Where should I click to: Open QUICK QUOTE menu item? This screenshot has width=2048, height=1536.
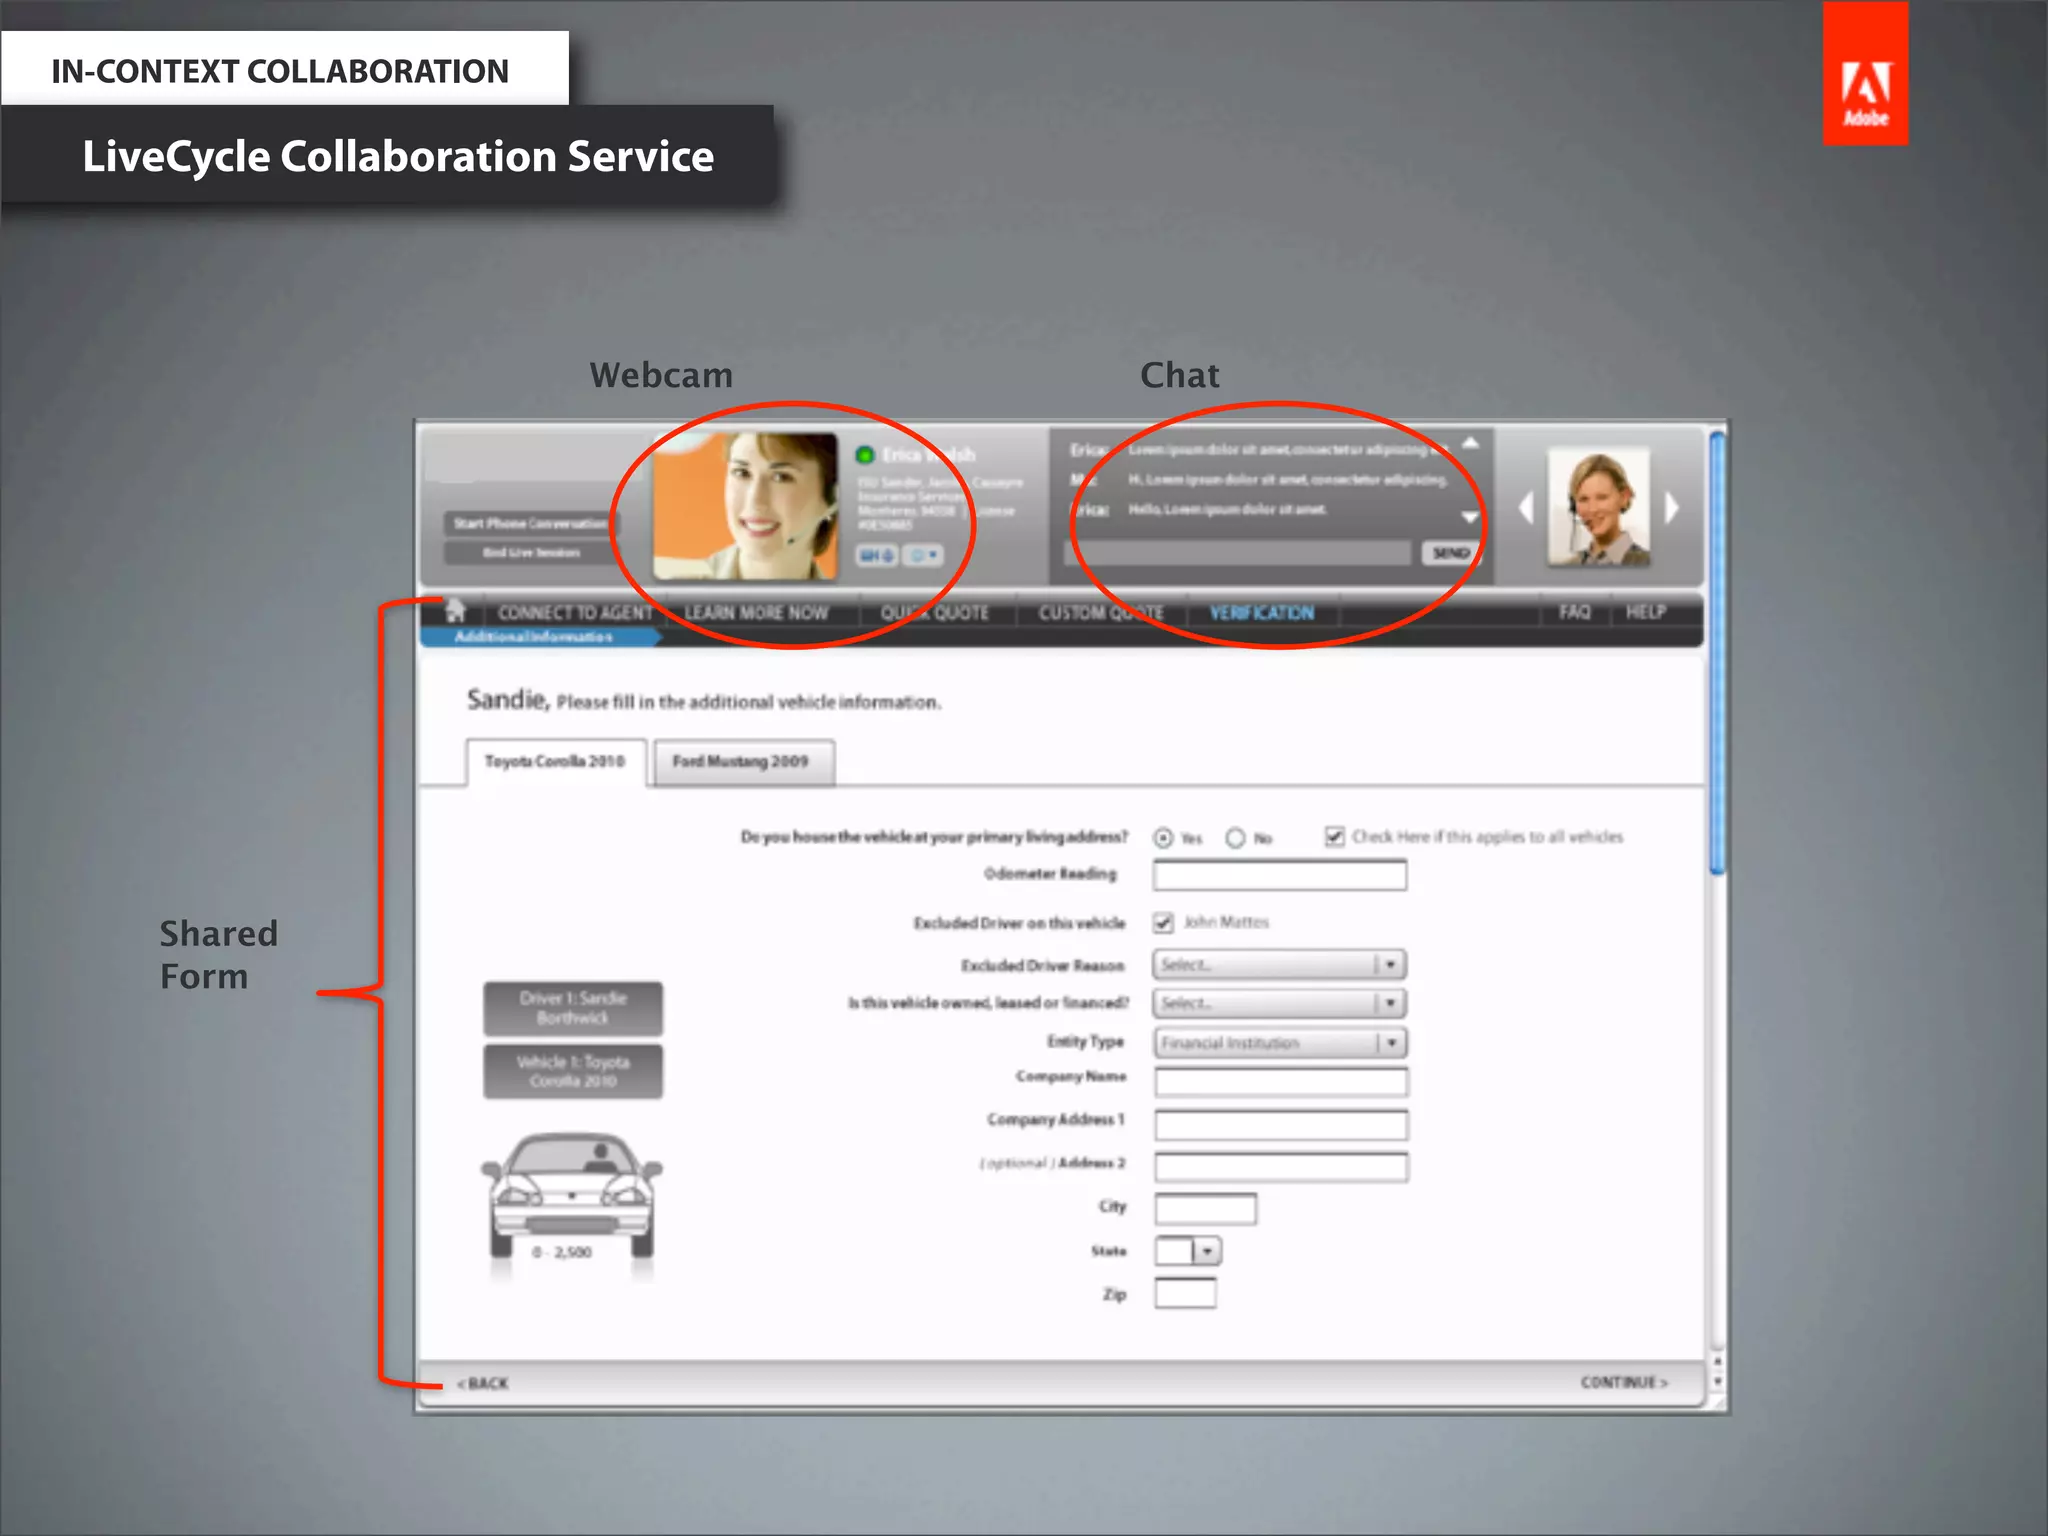[935, 612]
